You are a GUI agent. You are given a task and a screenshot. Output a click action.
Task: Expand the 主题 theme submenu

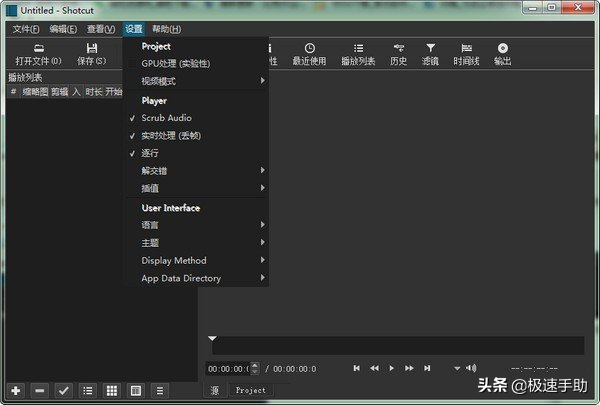[x=197, y=243]
